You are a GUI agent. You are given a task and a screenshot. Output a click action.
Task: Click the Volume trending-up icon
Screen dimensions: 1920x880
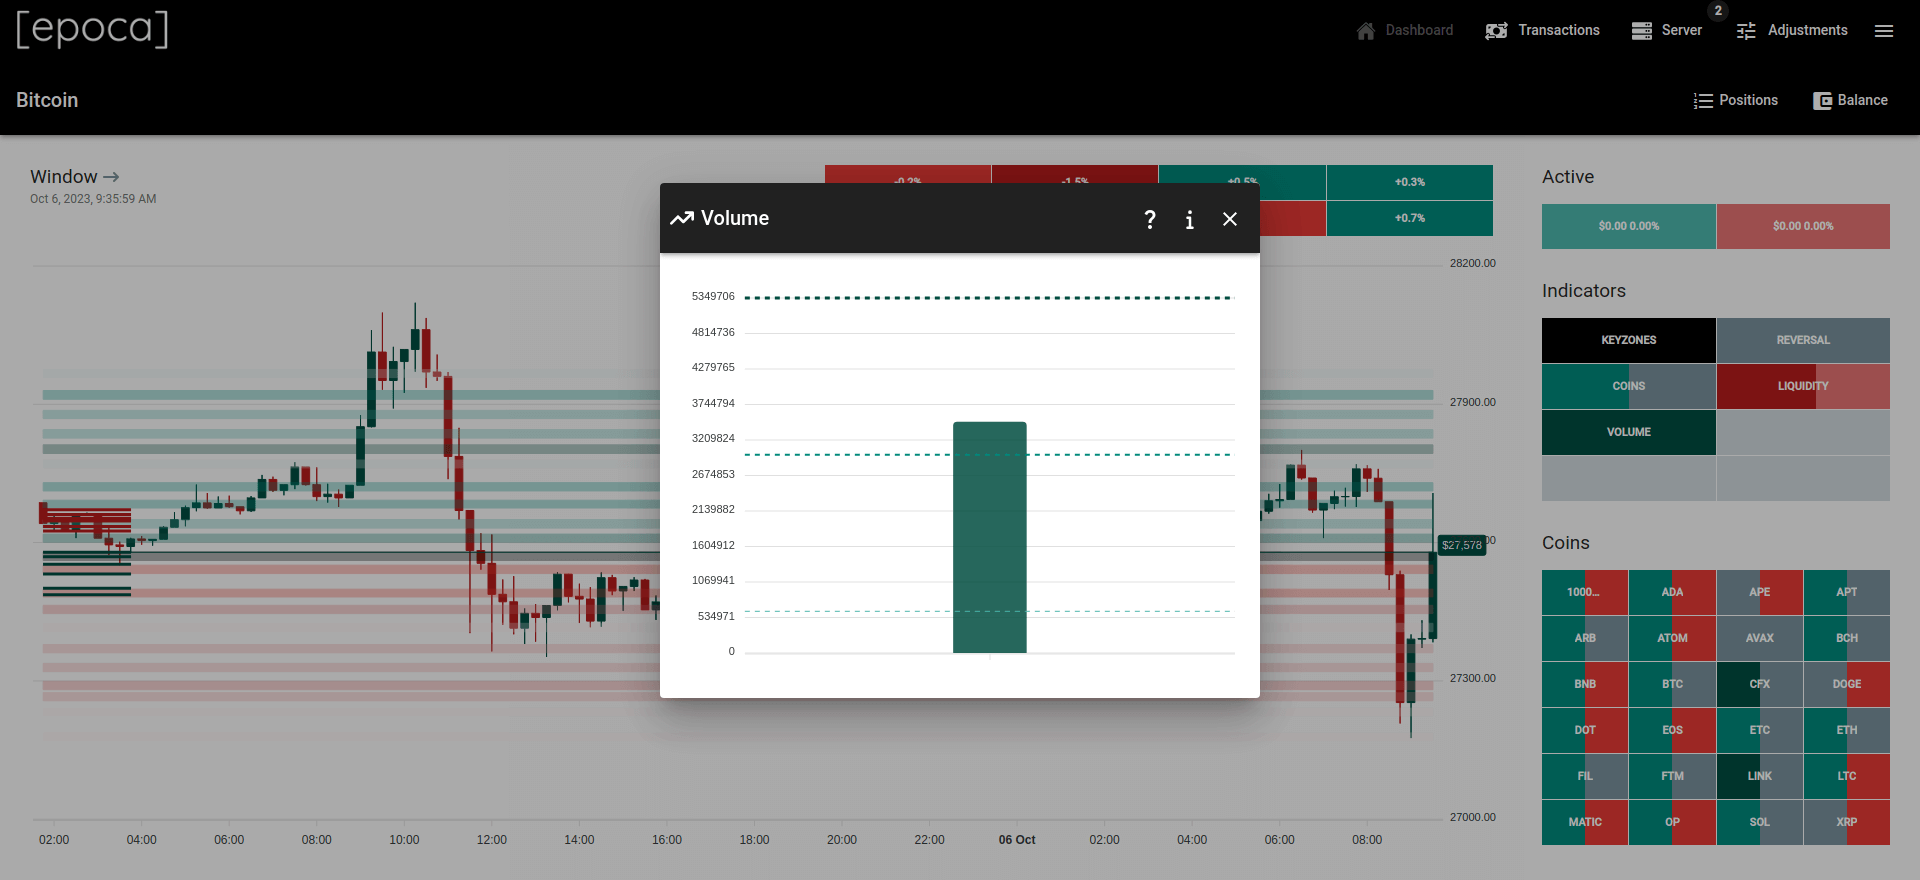tap(682, 218)
